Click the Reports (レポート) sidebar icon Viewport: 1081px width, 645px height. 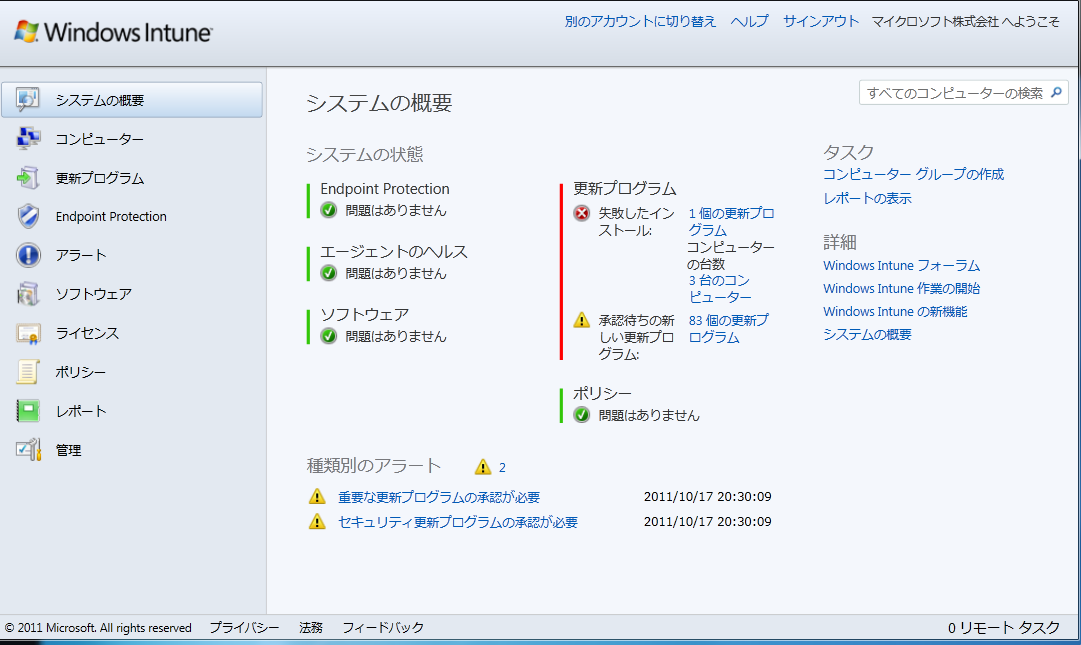tap(28, 411)
